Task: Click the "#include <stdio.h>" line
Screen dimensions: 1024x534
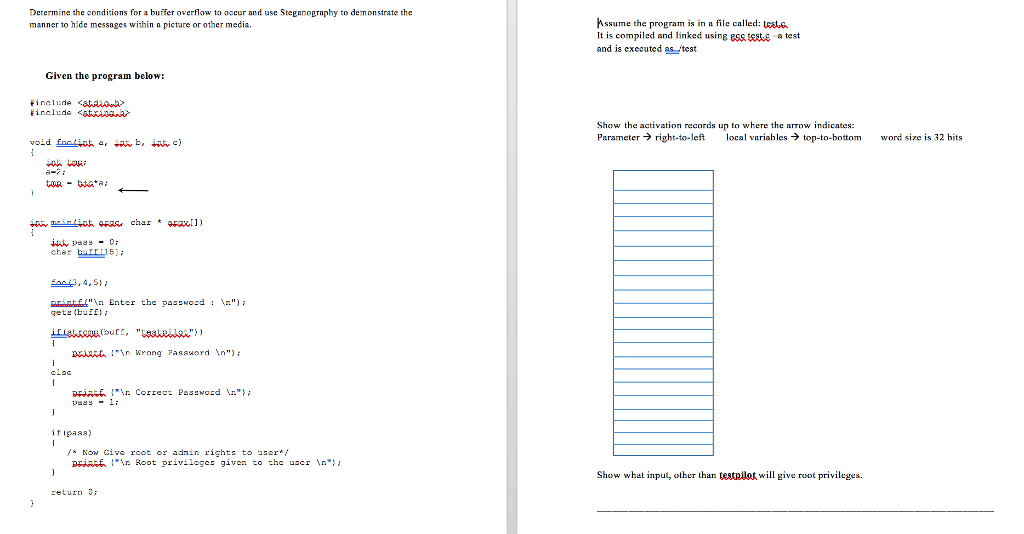Action: [x=77, y=102]
